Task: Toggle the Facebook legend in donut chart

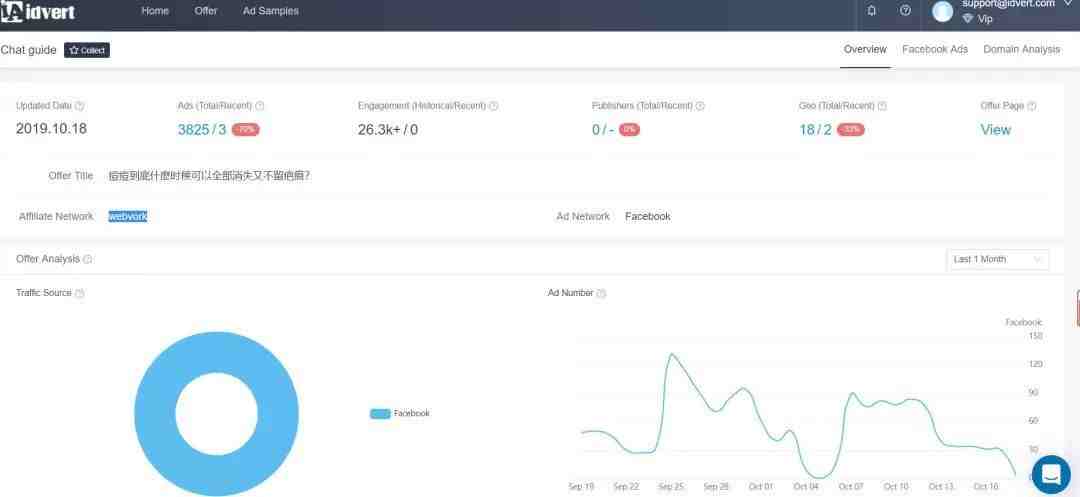Action: point(400,413)
